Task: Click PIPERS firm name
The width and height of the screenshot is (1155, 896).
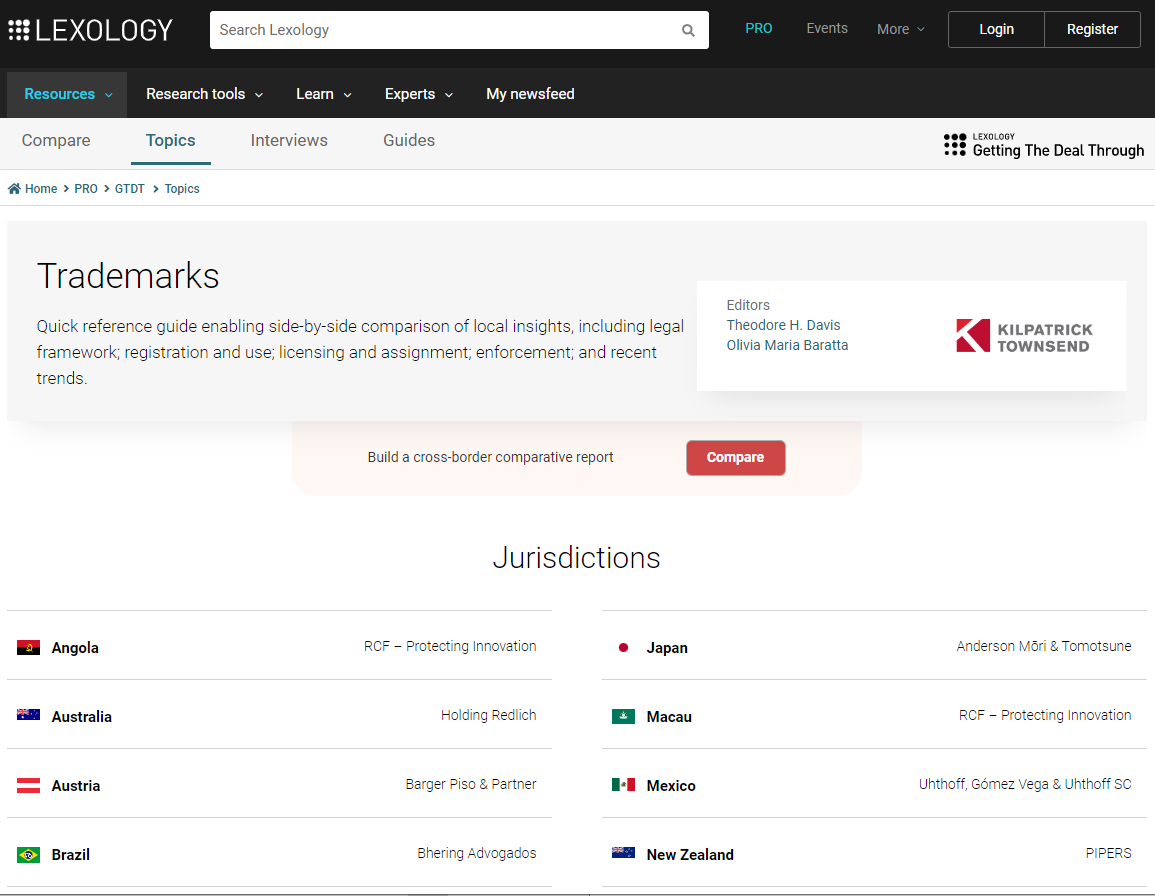Action: pos(1108,853)
